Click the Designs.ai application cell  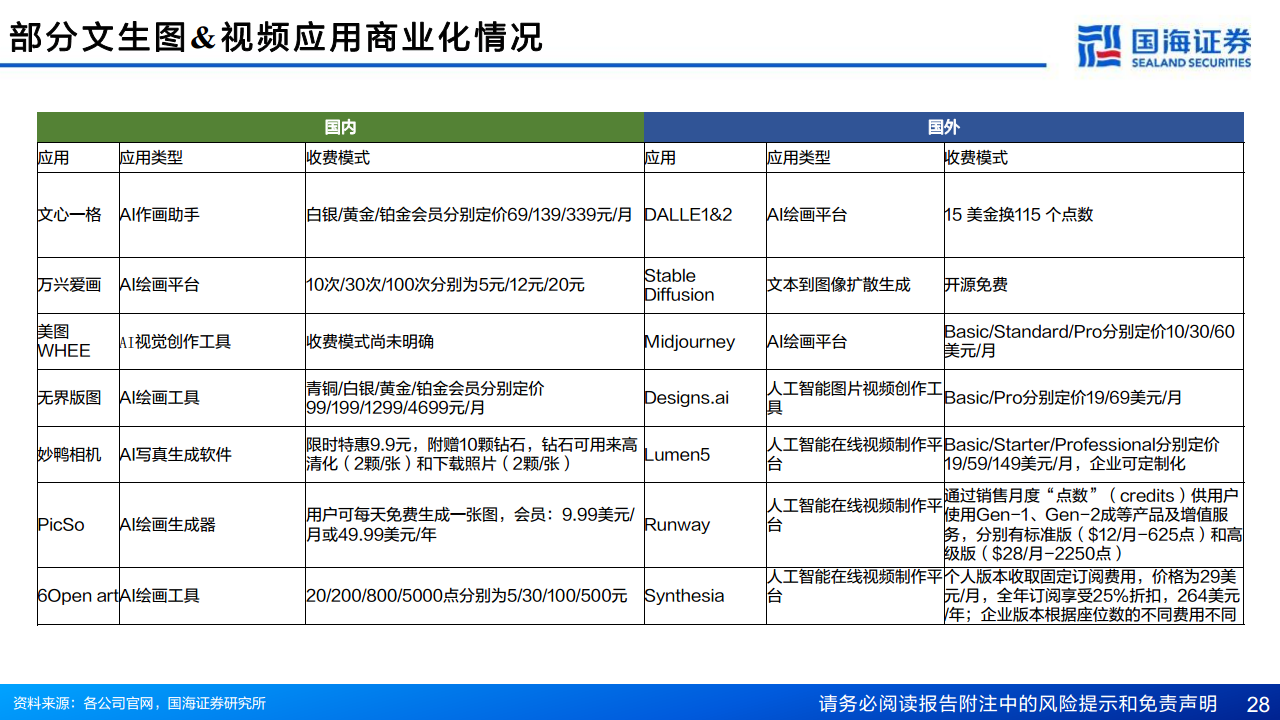705,398
